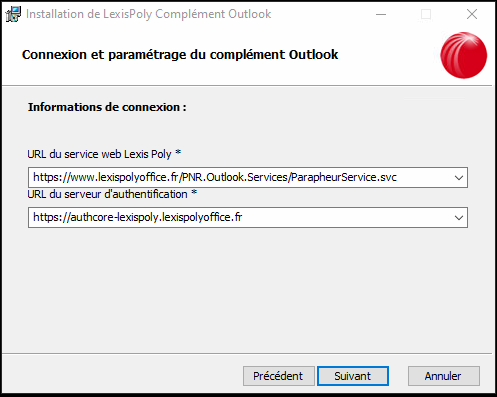The width and height of the screenshot is (497, 397).
Task: Click the empty gray area below the URL fields
Action: tap(248, 290)
